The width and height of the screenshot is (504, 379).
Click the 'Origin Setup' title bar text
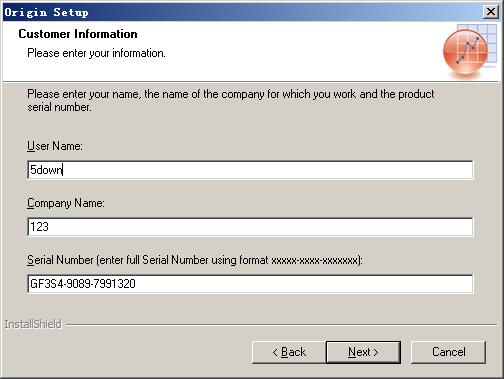click(46, 12)
